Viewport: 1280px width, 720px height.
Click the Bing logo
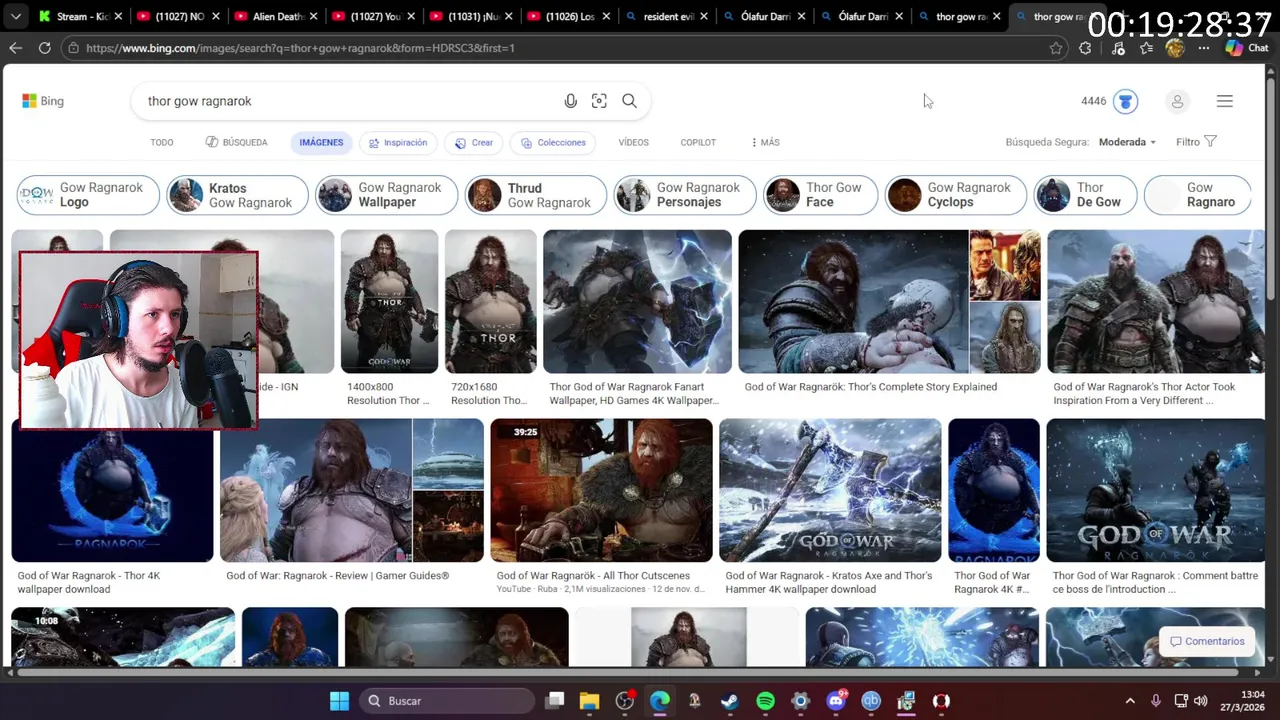(x=43, y=101)
